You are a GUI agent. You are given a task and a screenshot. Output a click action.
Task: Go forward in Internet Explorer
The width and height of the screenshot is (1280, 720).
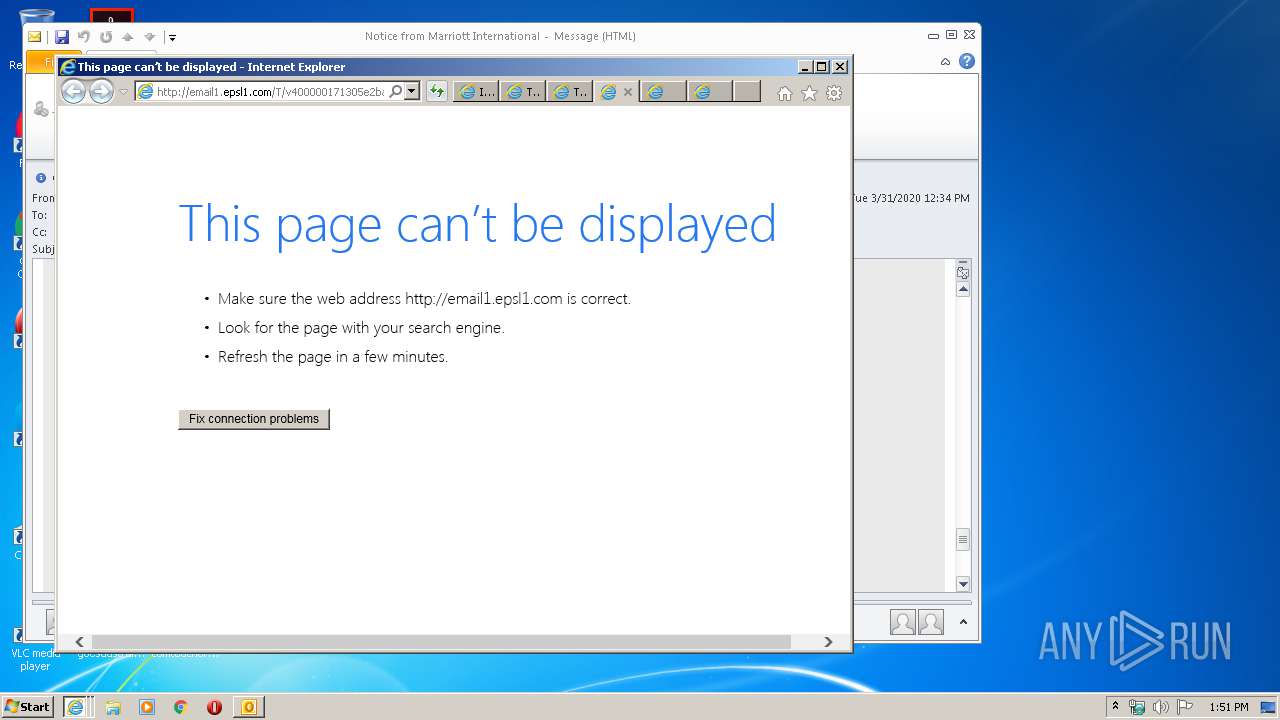click(x=101, y=92)
